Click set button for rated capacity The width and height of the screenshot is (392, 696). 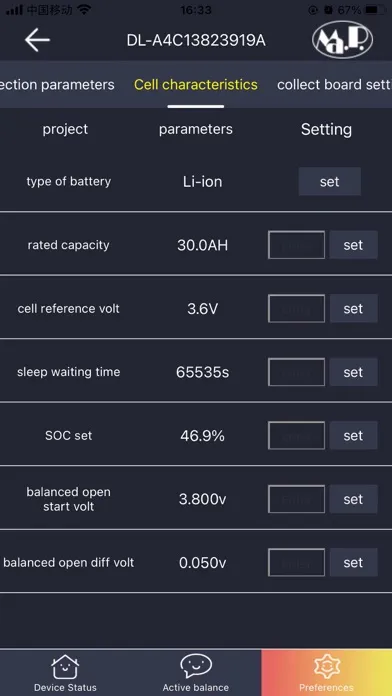(x=353, y=245)
